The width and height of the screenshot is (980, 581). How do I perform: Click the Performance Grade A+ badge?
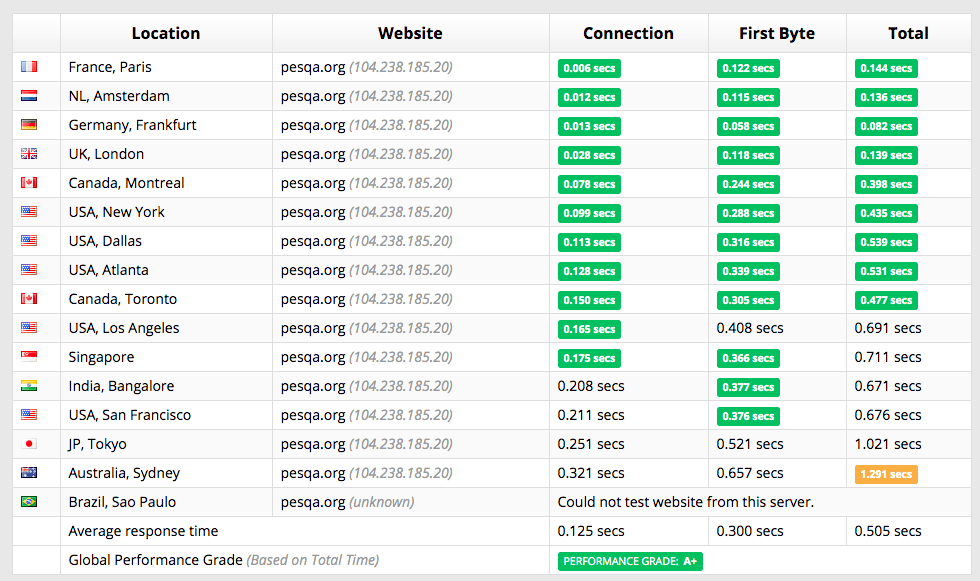click(630, 561)
